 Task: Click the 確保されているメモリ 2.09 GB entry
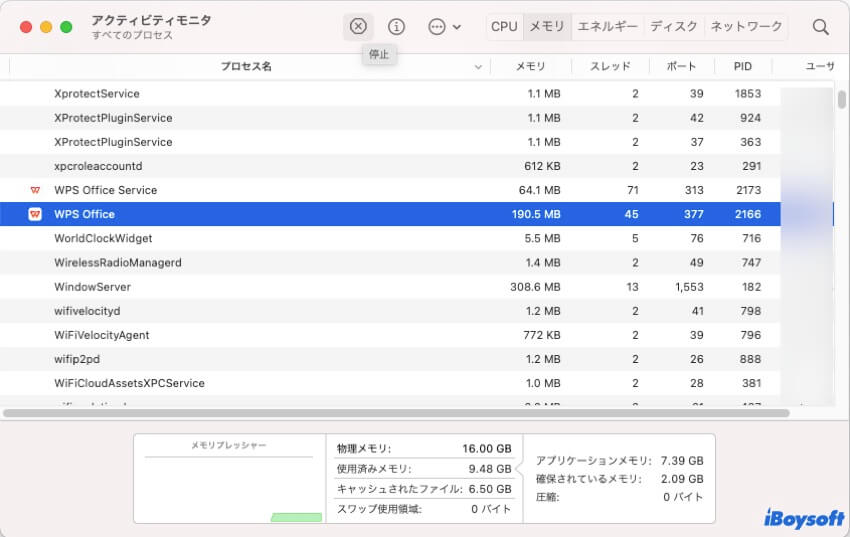[x=620, y=479]
